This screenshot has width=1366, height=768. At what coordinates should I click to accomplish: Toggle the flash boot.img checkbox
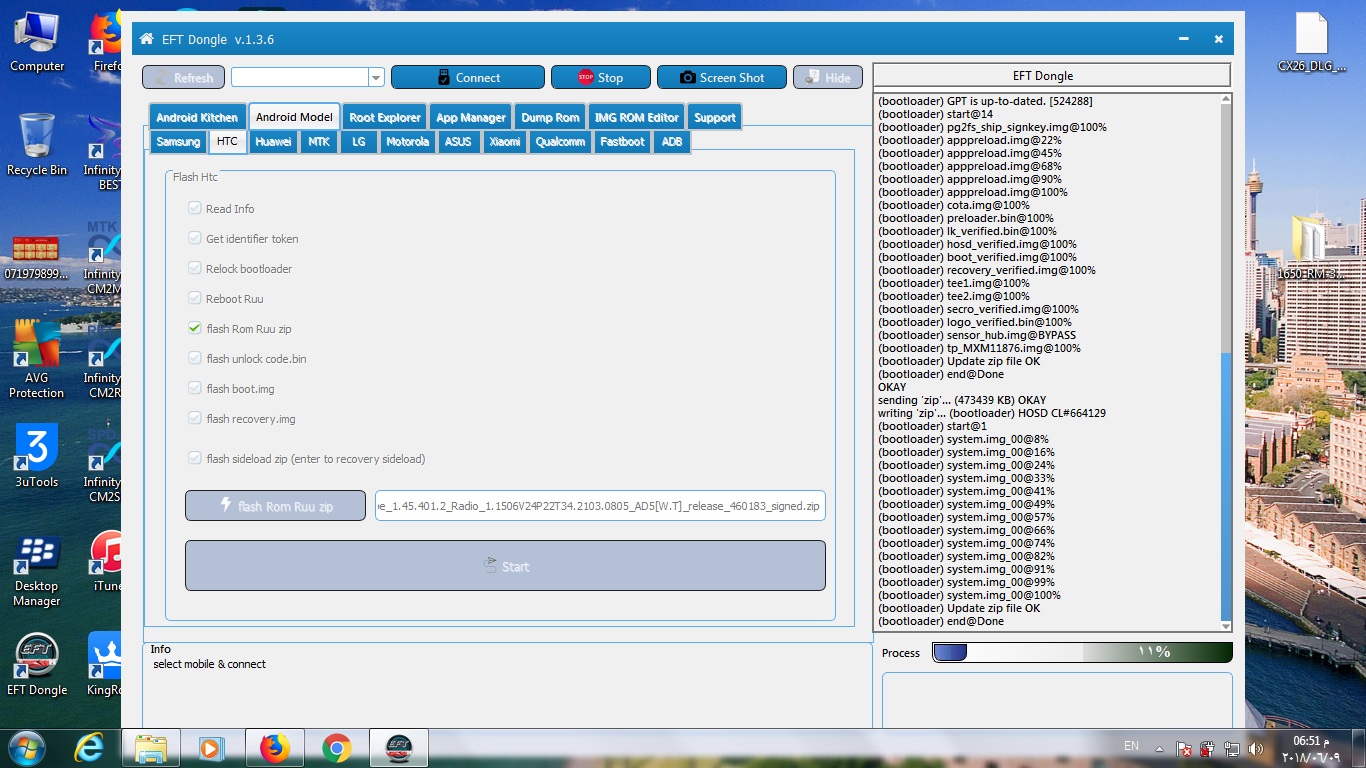tap(194, 389)
